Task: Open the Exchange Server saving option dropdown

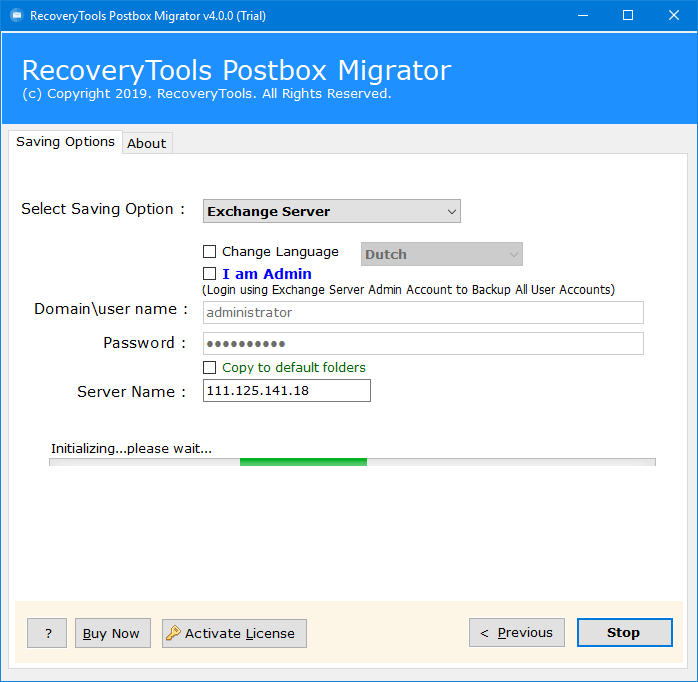Action: 332,211
